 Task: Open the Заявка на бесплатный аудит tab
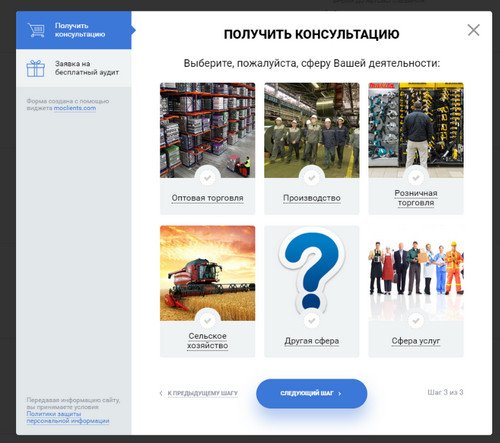pos(74,68)
